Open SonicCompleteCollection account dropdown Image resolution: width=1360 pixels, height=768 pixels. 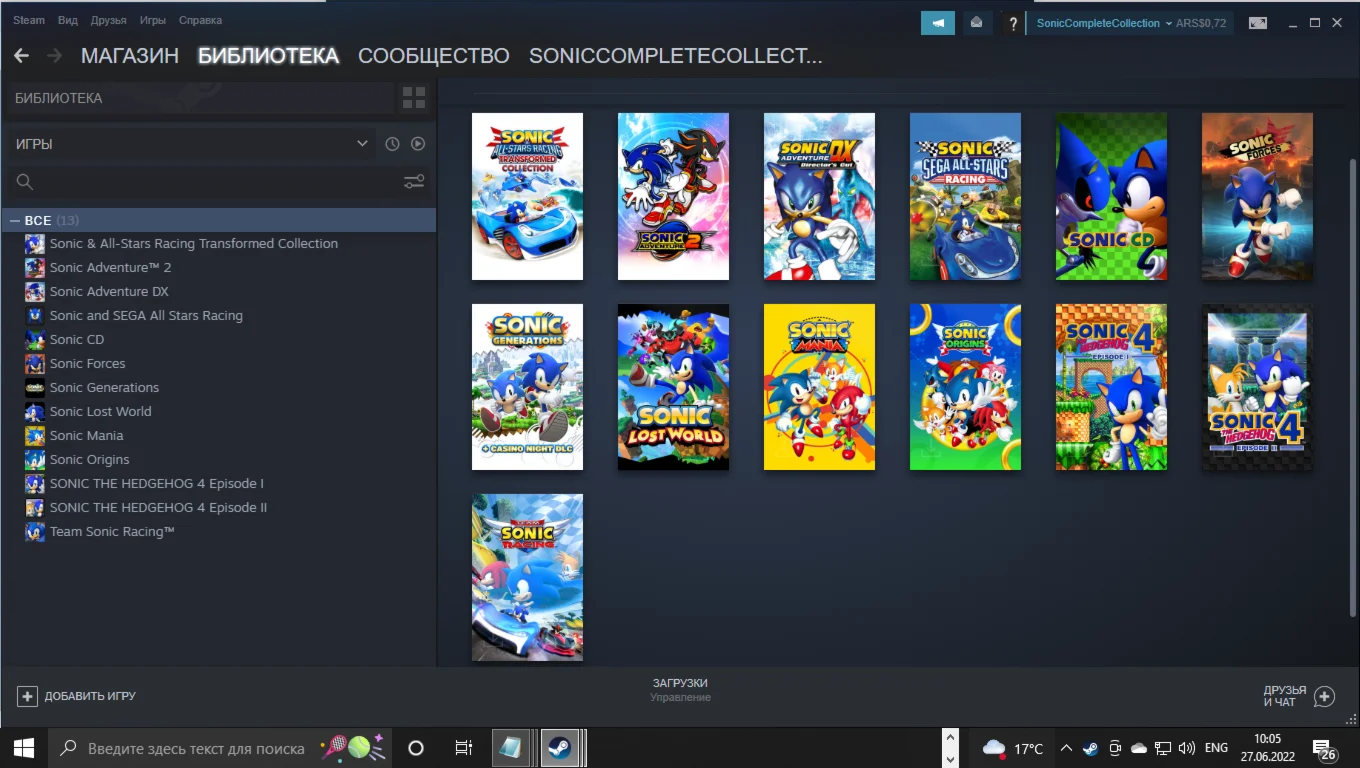tap(1104, 23)
